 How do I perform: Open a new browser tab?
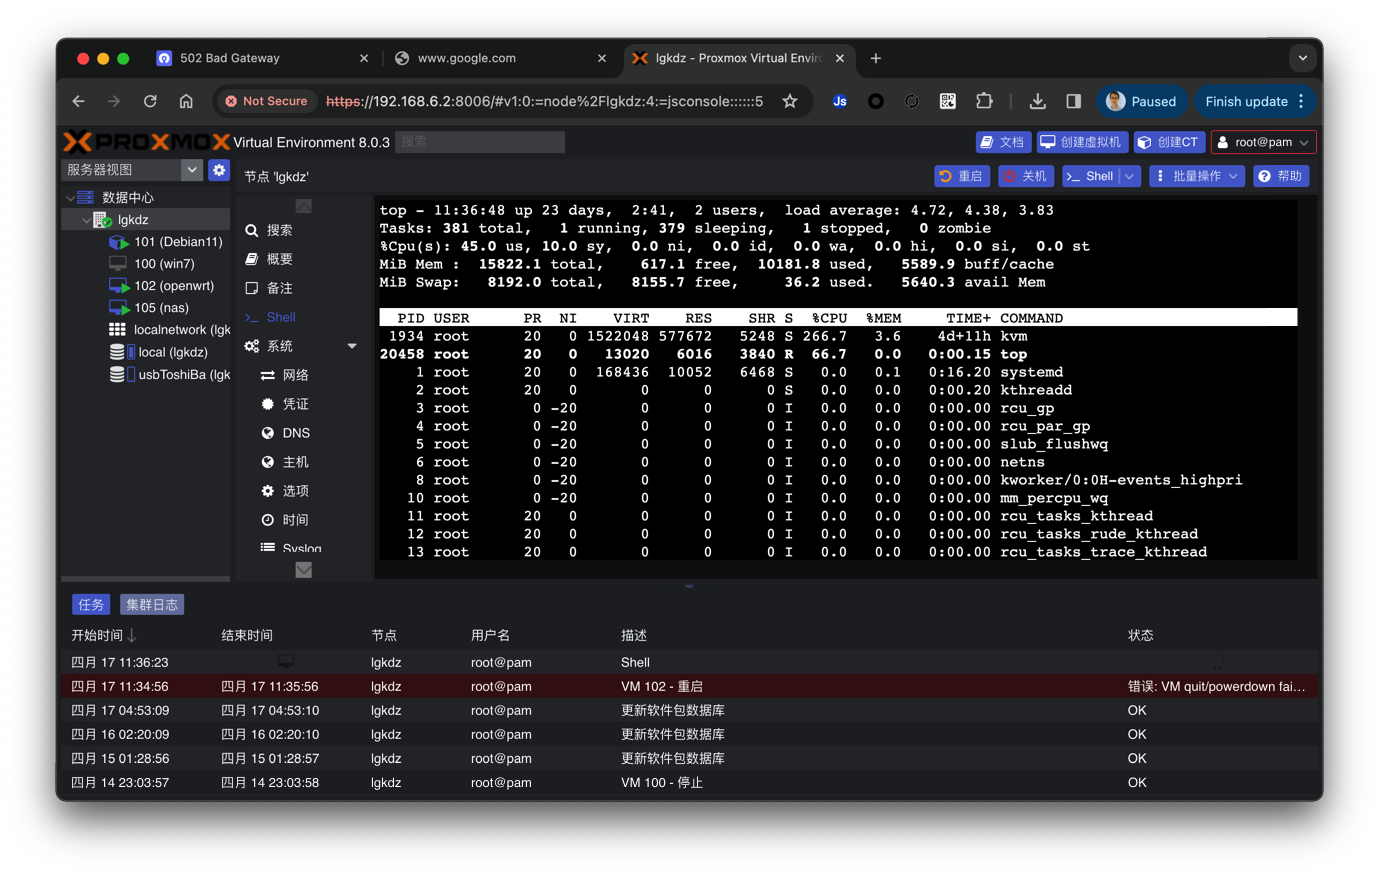[876, 58]
